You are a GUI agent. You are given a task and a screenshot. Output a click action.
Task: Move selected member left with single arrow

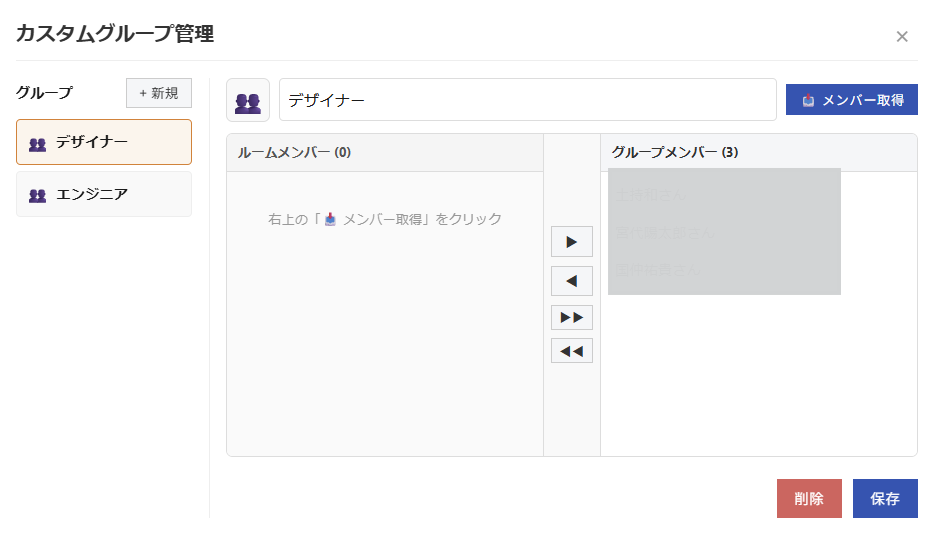coord(571,281)
